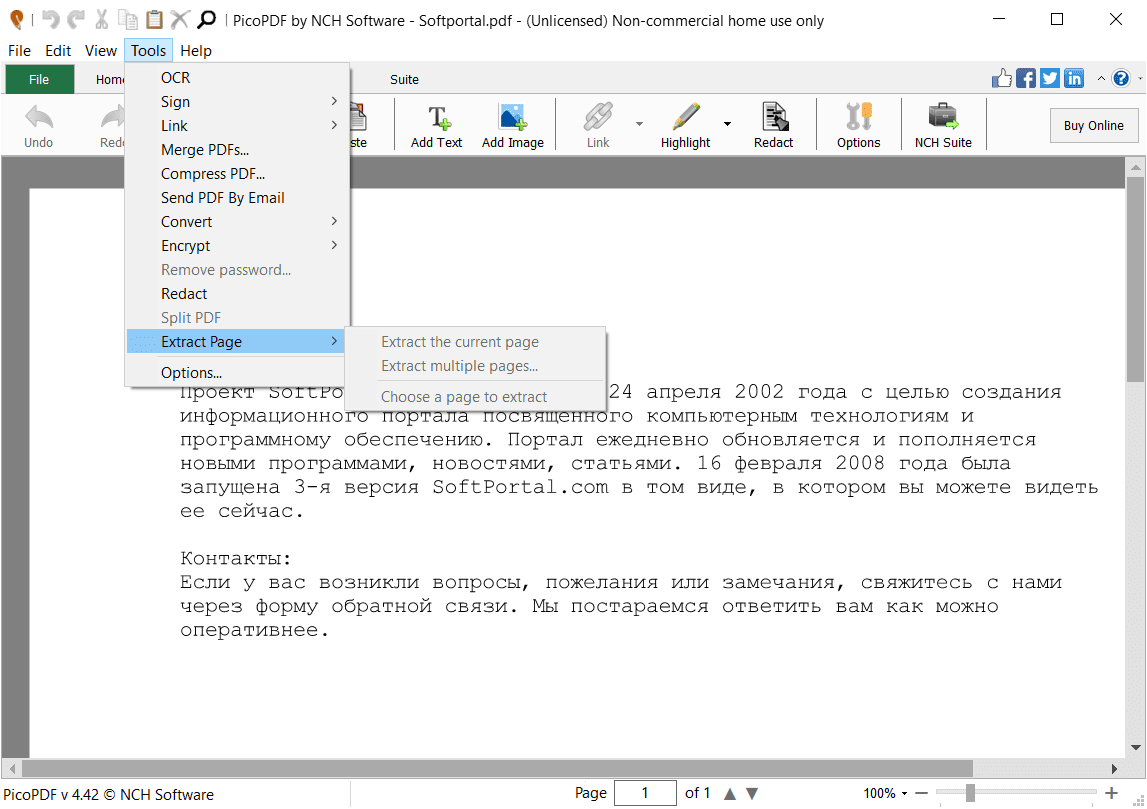1147x809 pixels.
Task: Click the vertical scrollbar thumb
Action: [1135, 278]
